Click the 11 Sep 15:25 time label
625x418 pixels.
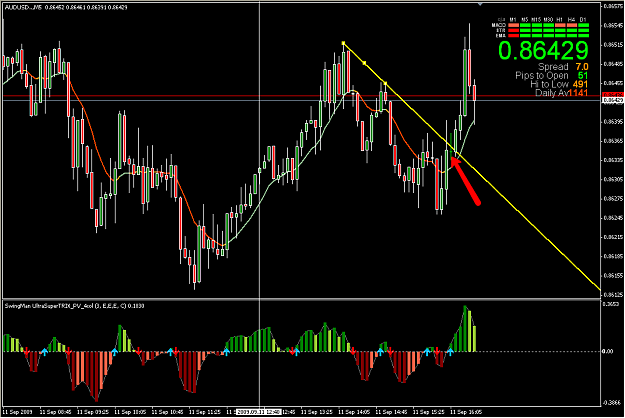tap(429, 412)
